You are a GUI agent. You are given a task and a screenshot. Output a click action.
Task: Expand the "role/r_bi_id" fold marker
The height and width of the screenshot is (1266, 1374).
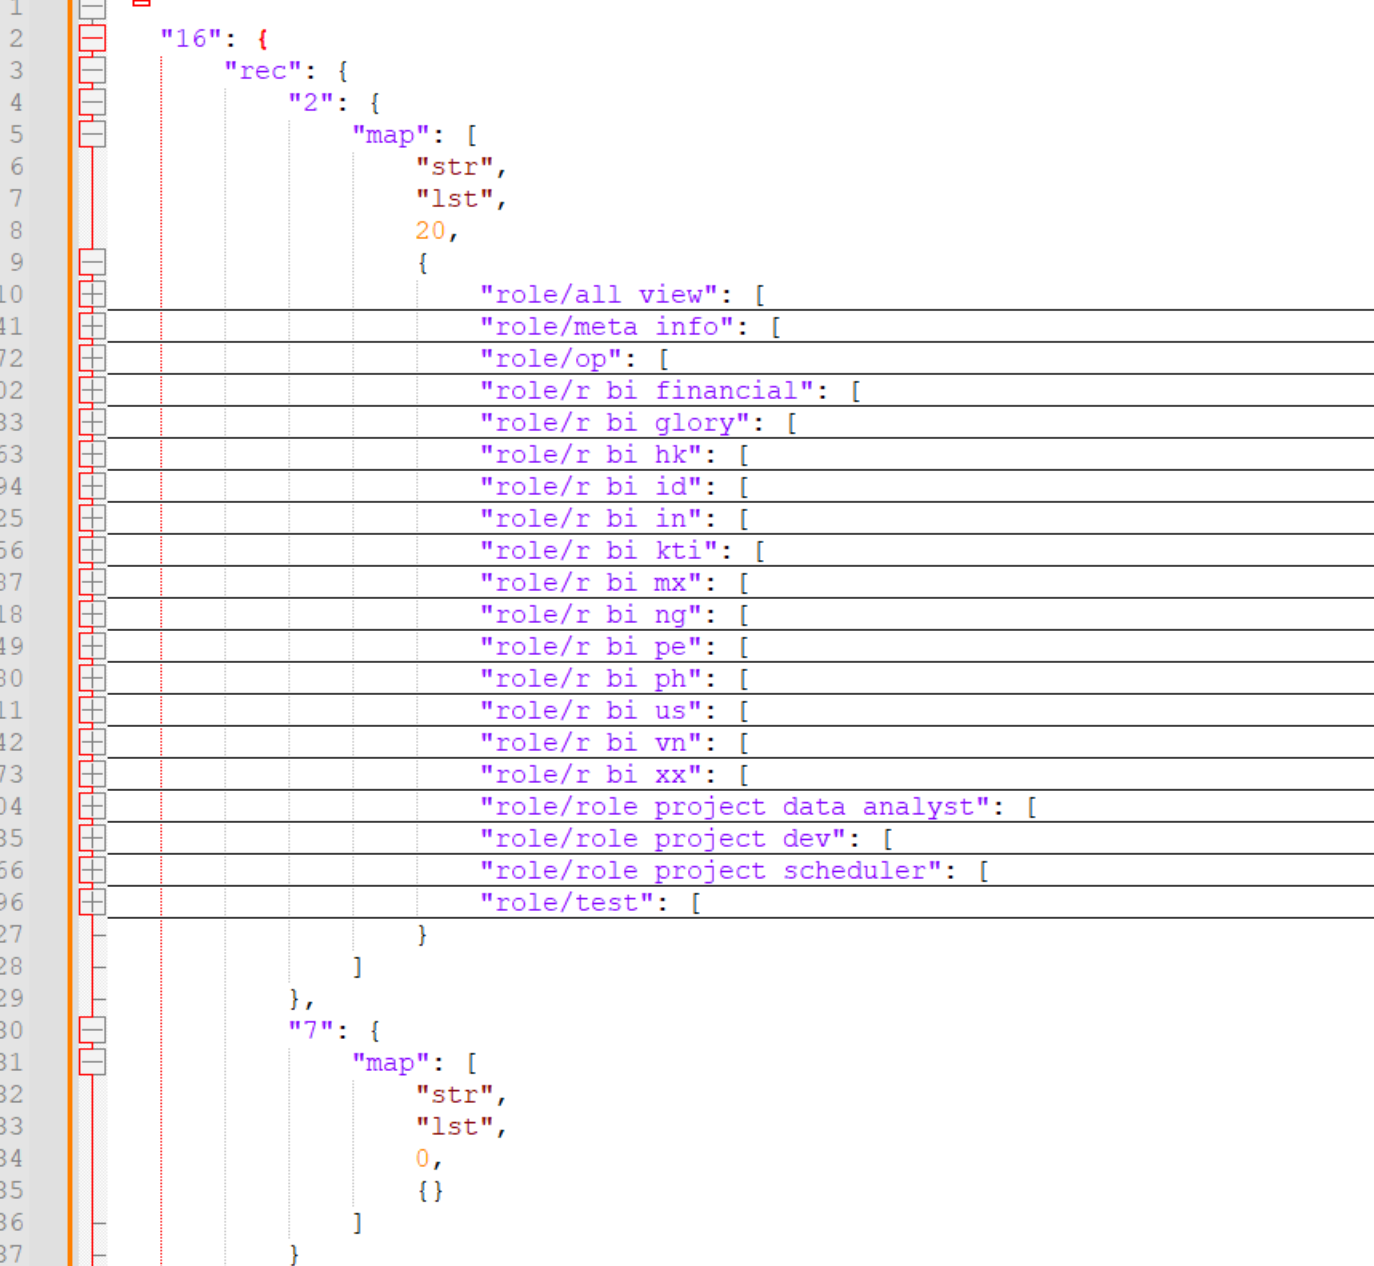[92, 486]
